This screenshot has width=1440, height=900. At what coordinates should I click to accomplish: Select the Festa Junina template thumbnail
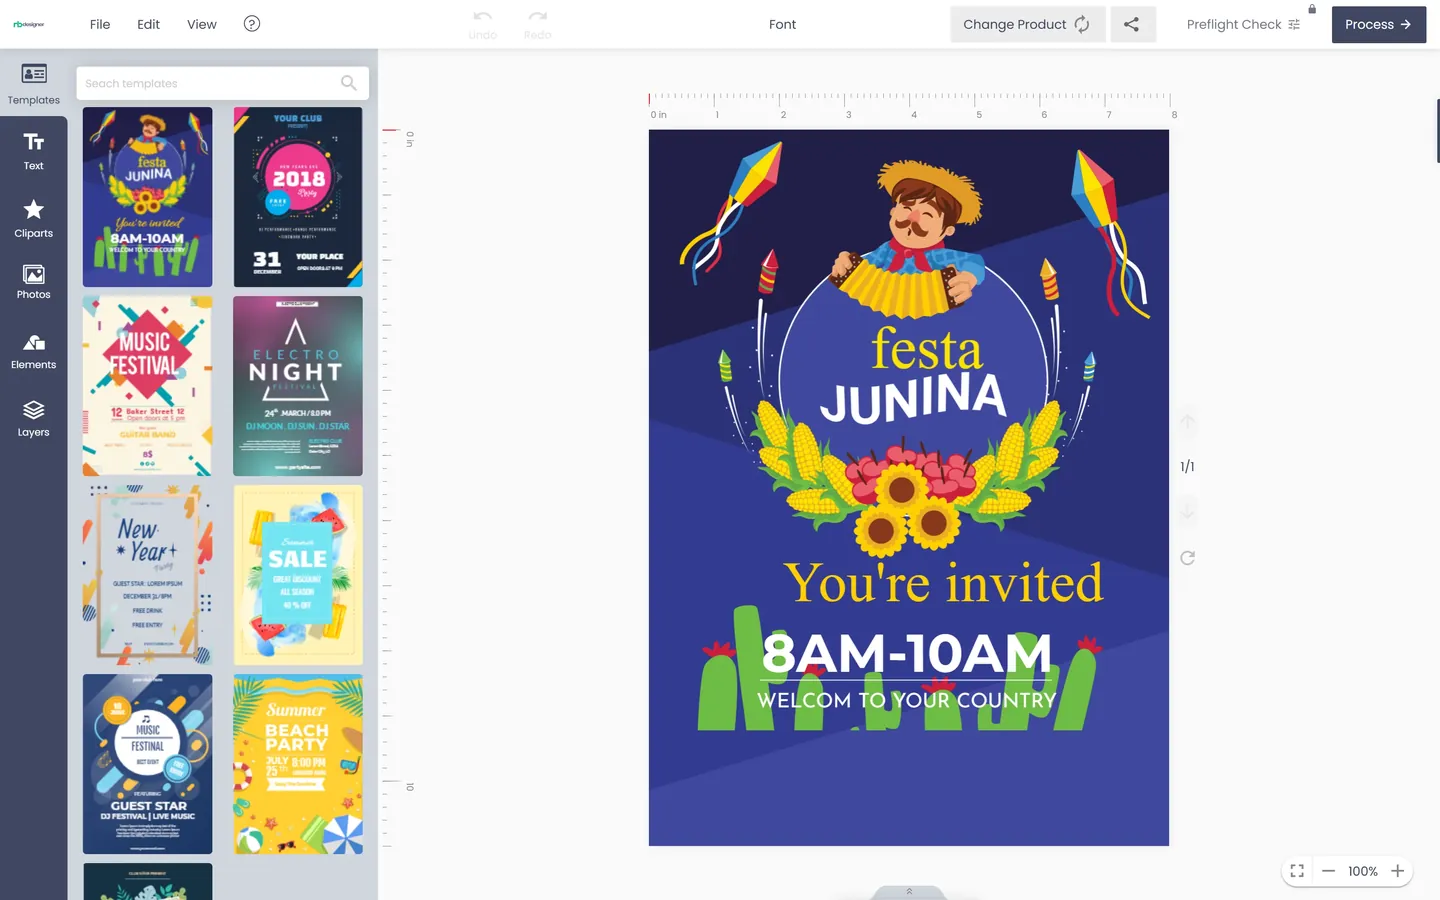coord(148,197)
